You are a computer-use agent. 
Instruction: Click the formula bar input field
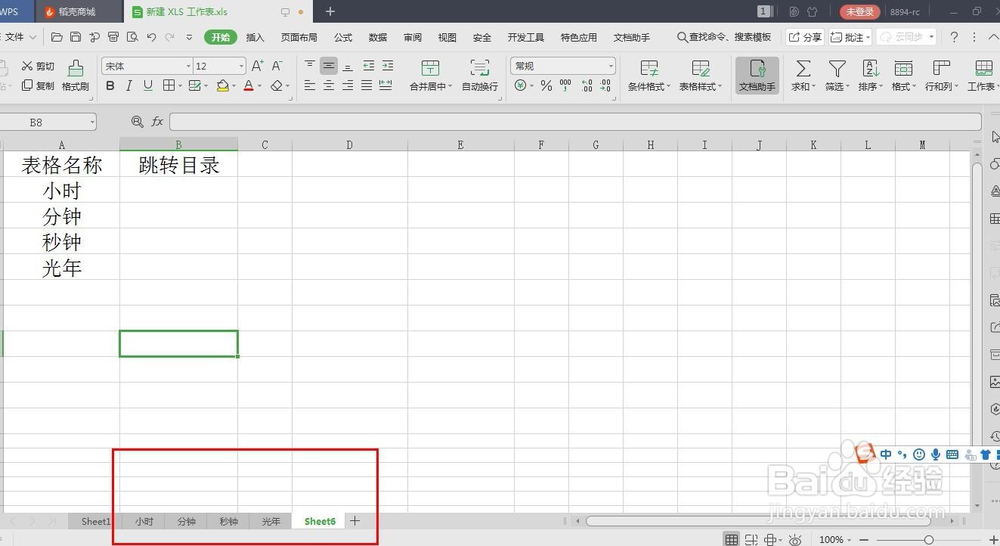point(575,121)
